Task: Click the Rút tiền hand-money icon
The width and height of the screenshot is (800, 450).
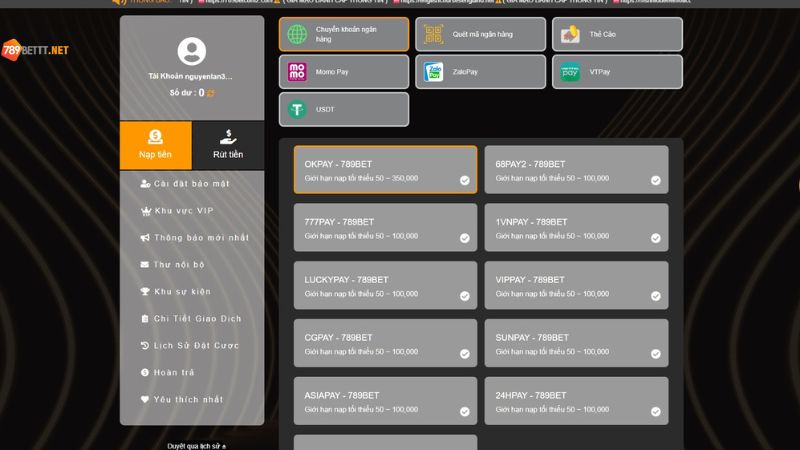Action: [x=228, y=137]
